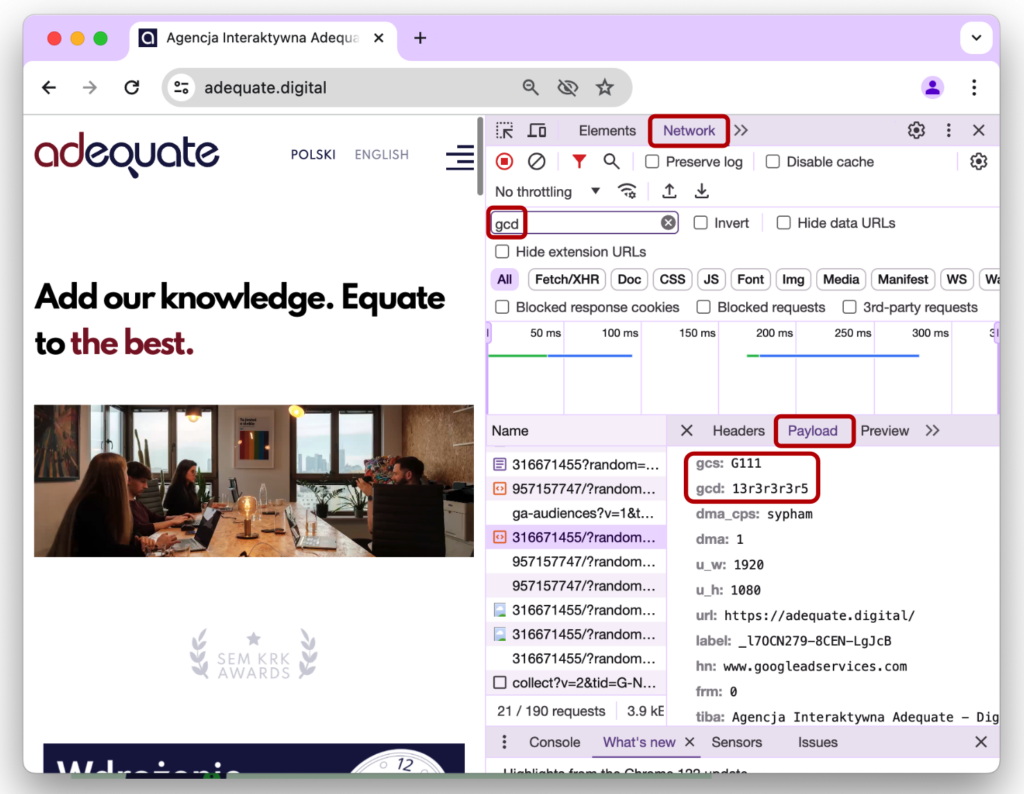Tick the Invert filter checkbox
Image resolution: width=1024 pixels, height=794 pixels.
[701, 223]
